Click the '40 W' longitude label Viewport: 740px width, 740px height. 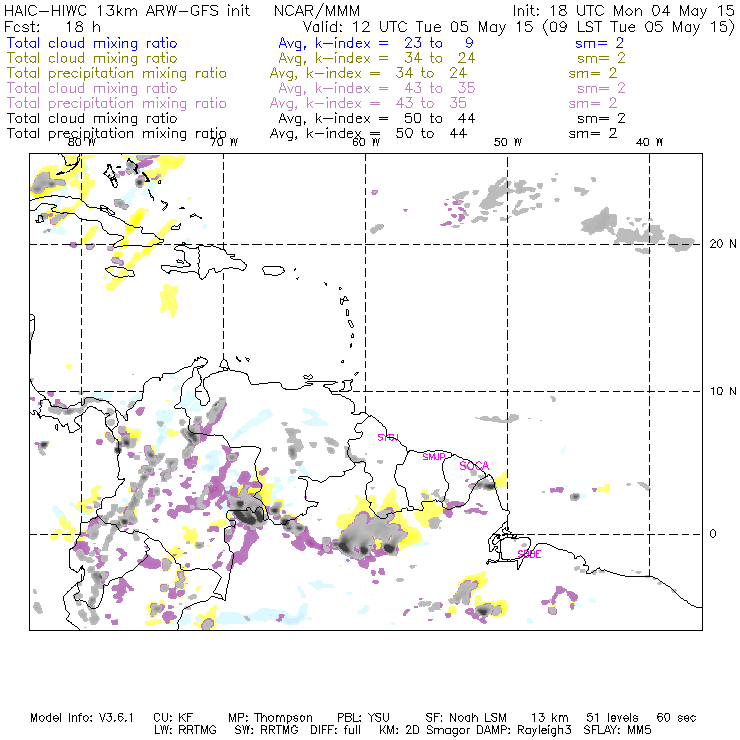(649, 142)
